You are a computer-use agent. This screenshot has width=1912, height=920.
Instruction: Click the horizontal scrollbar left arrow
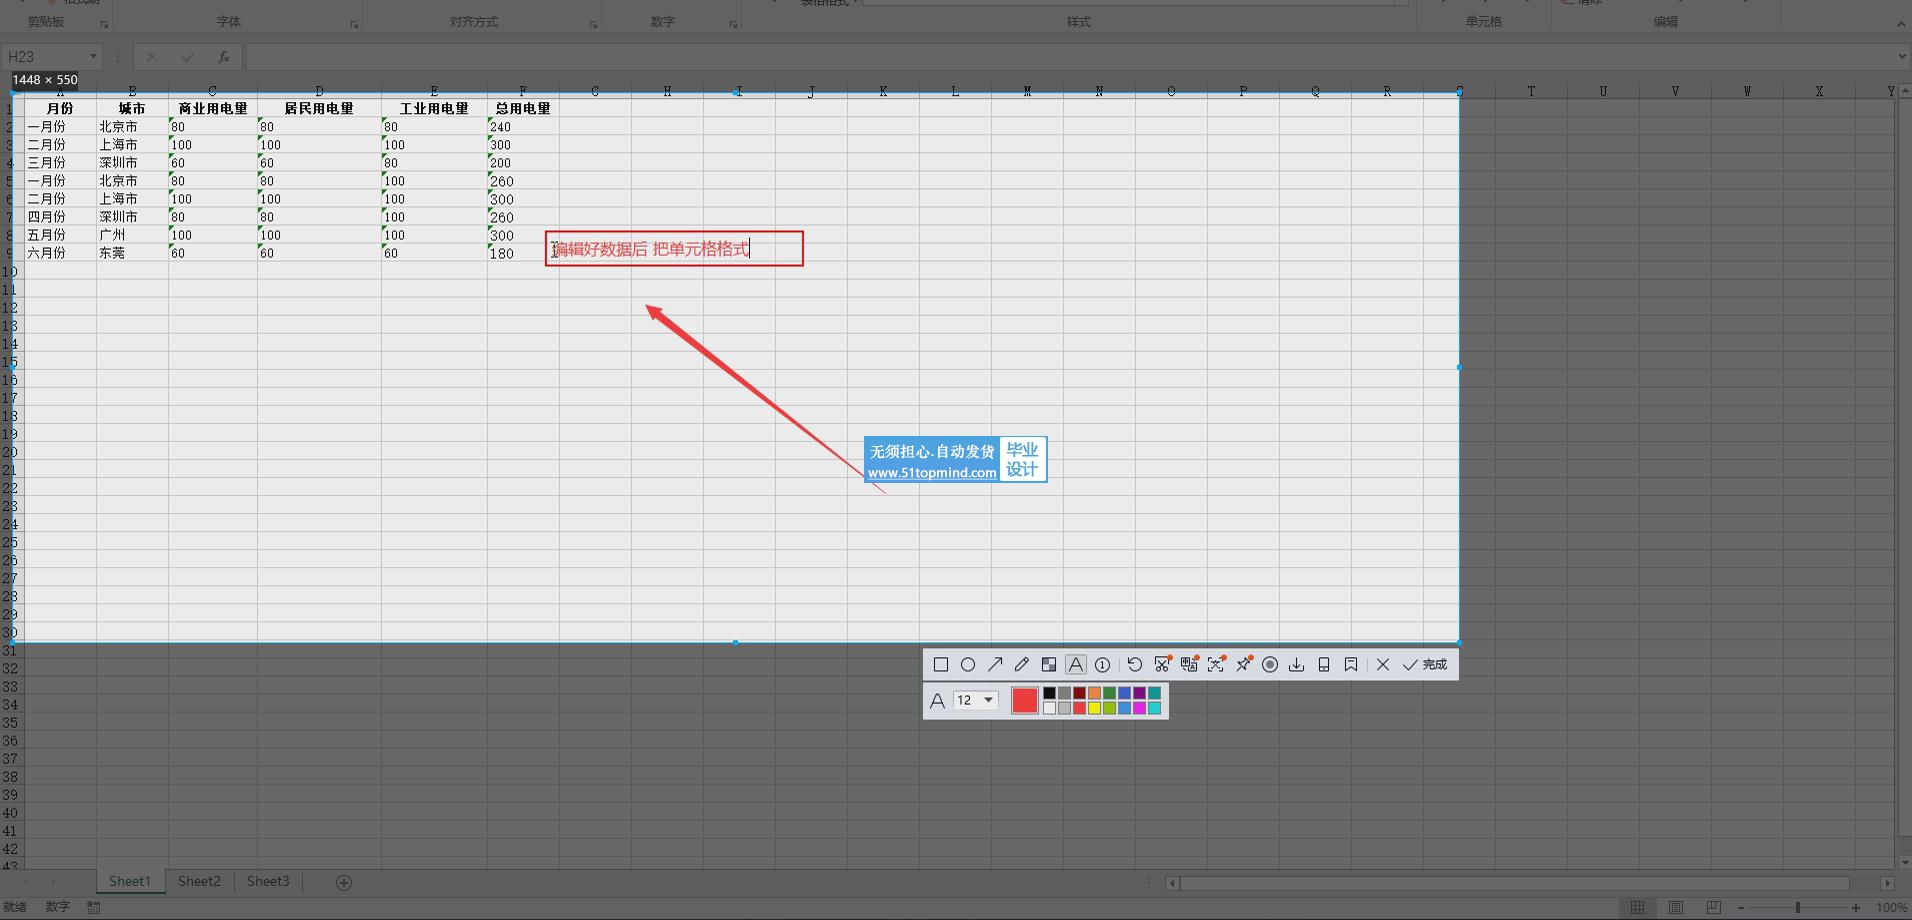[x=1172, y=883]
